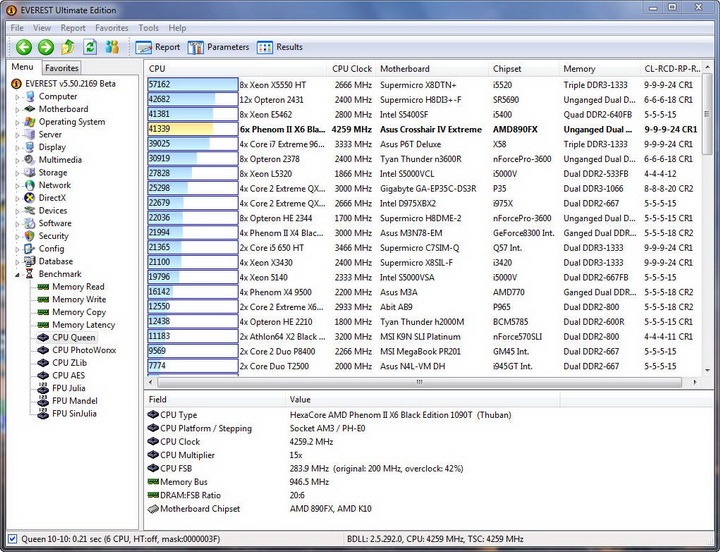Select CPU ZLib benchmark

(69, 363)
